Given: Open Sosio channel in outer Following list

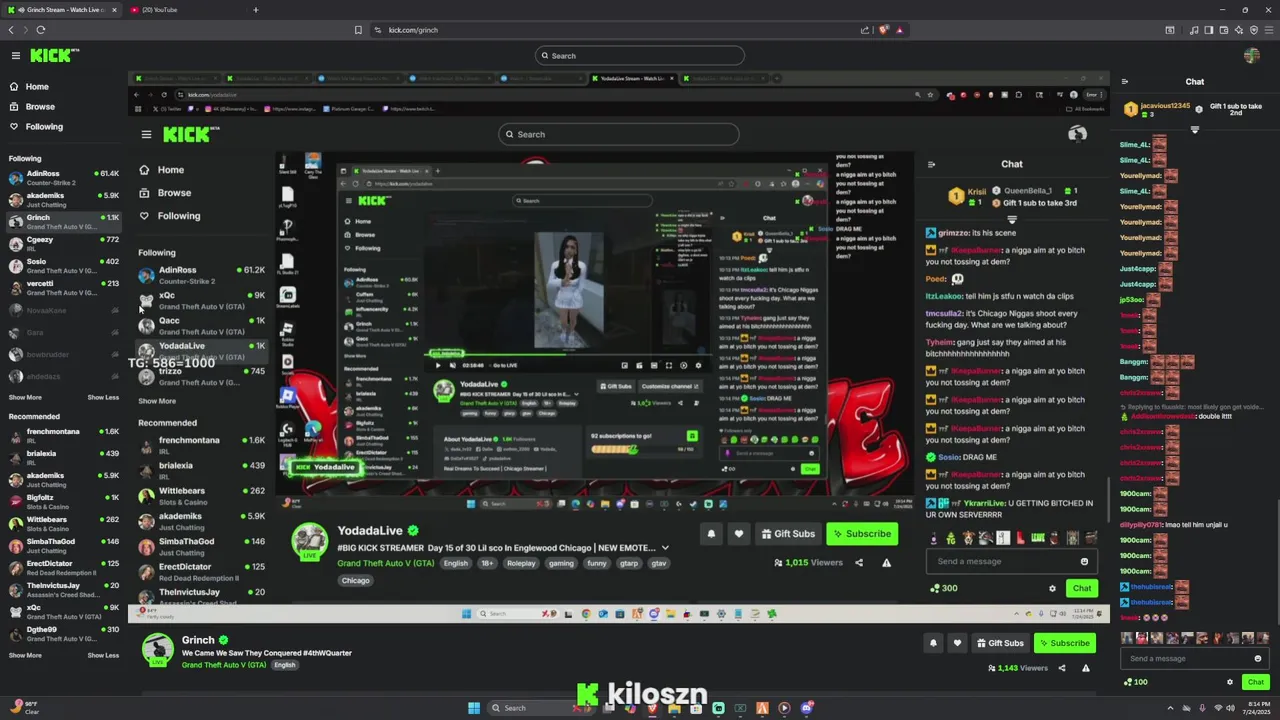Looking at the screenshot, I should click(62, 266).
